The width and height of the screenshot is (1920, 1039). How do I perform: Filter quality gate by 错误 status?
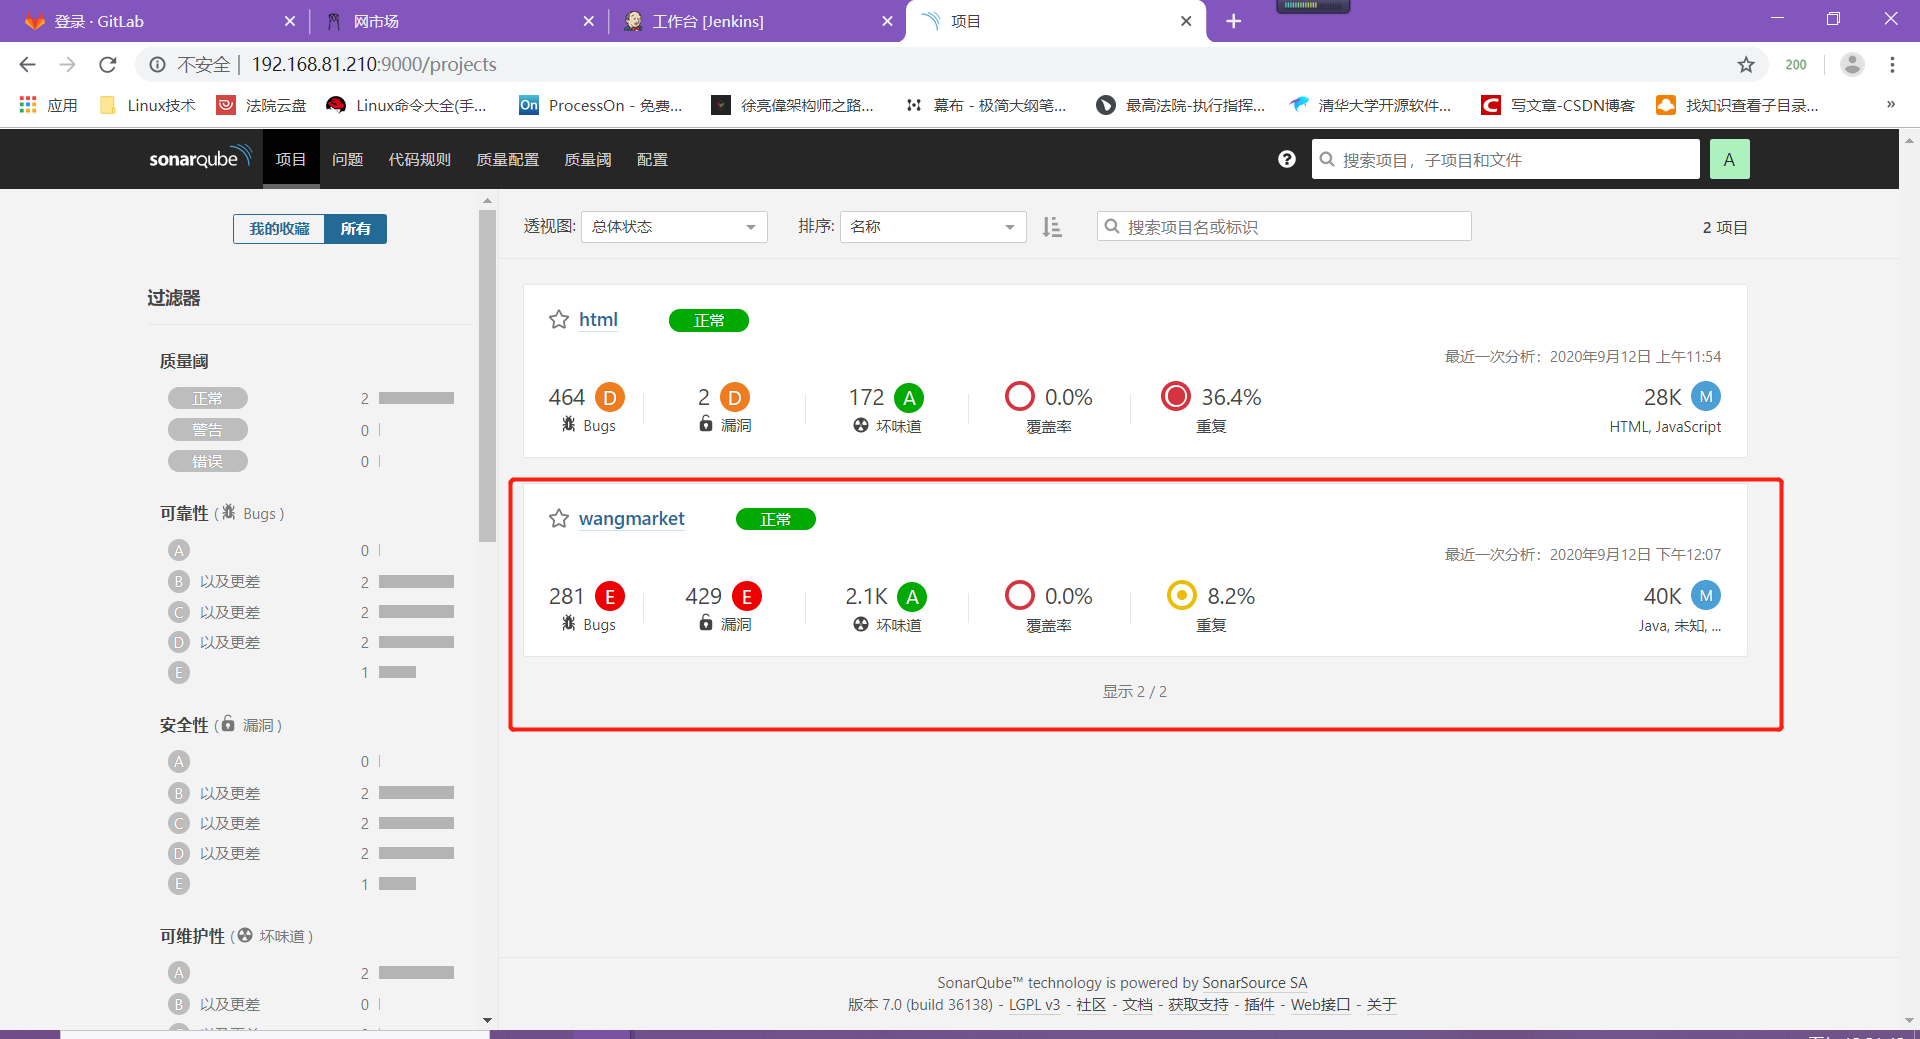208,461
